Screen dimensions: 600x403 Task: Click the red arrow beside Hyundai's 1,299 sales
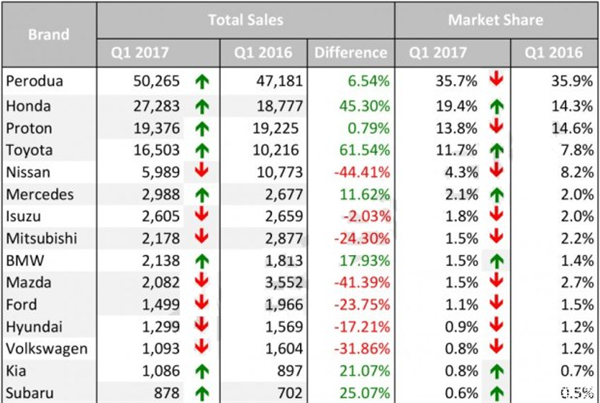click(202, 325)
